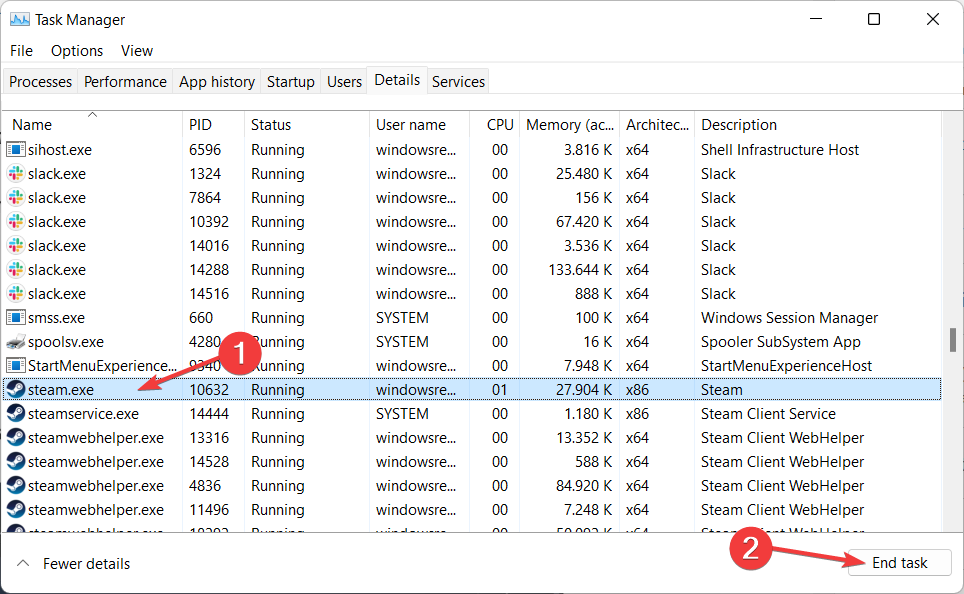The height and width of the screenshot is (594, 964).
Task: Click the StartMenuExperienceHost process icon
Action: (16, 365)
